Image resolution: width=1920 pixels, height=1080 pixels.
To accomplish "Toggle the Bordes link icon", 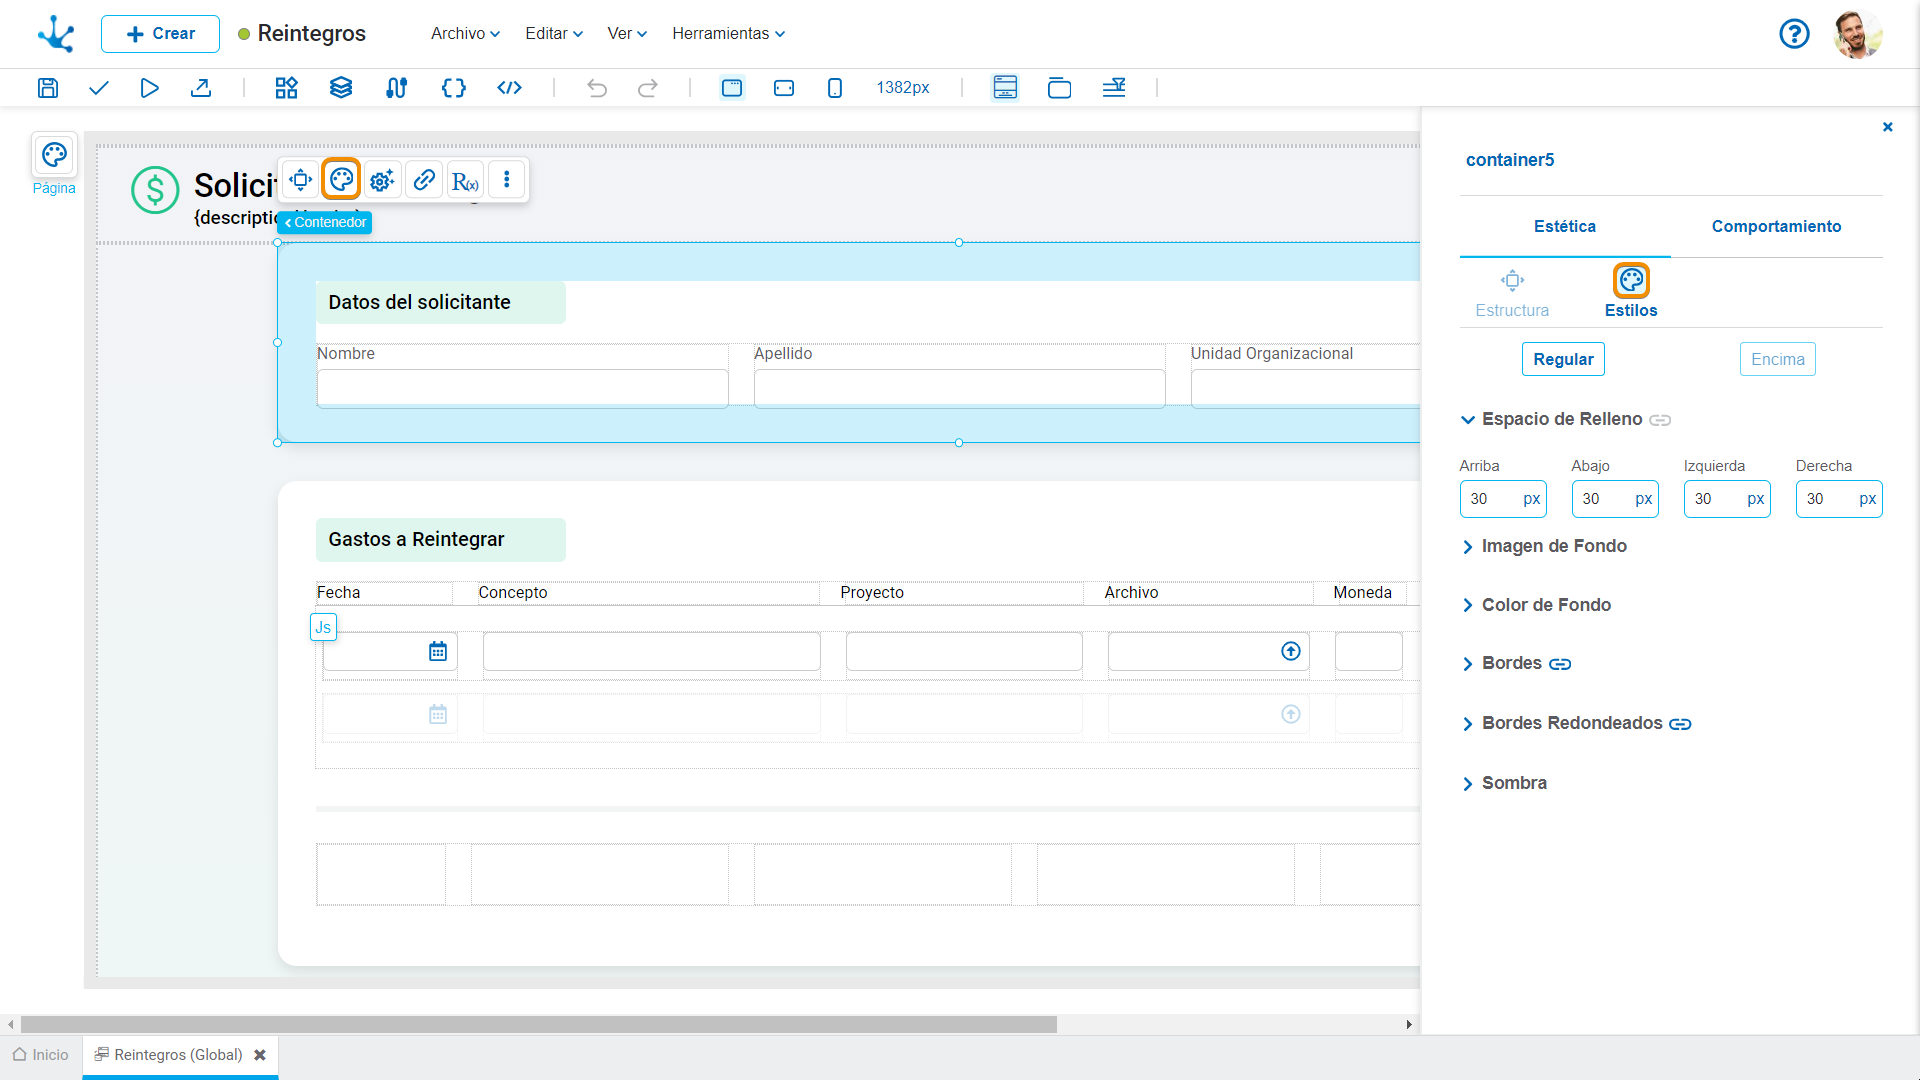I will click(x=1560, y=664).
